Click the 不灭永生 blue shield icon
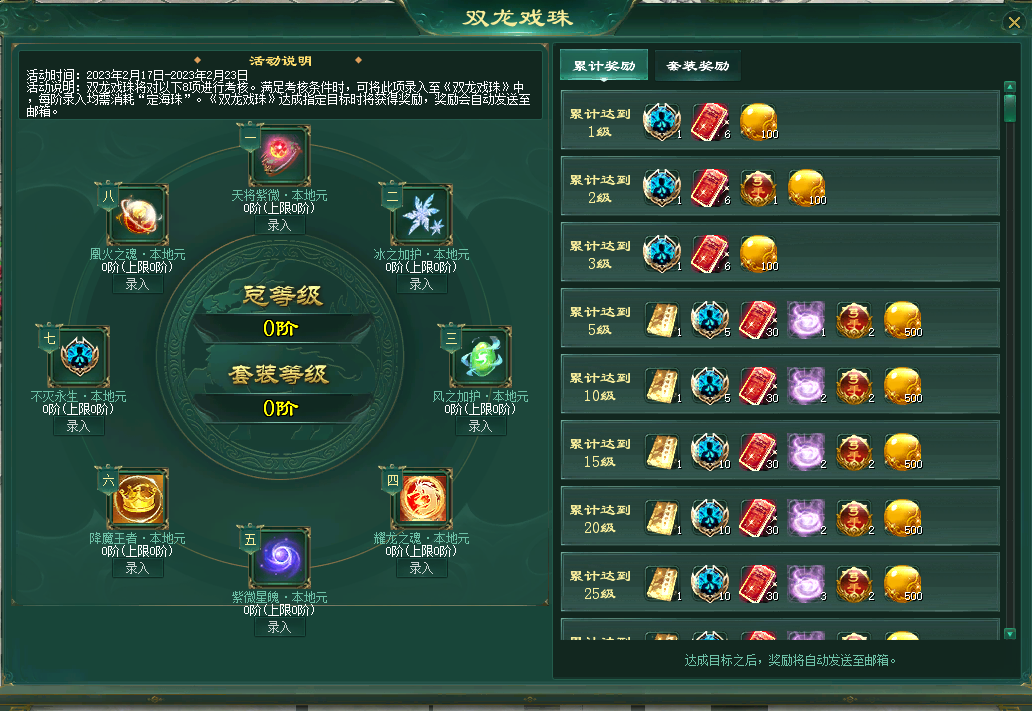 coord(79,357)
